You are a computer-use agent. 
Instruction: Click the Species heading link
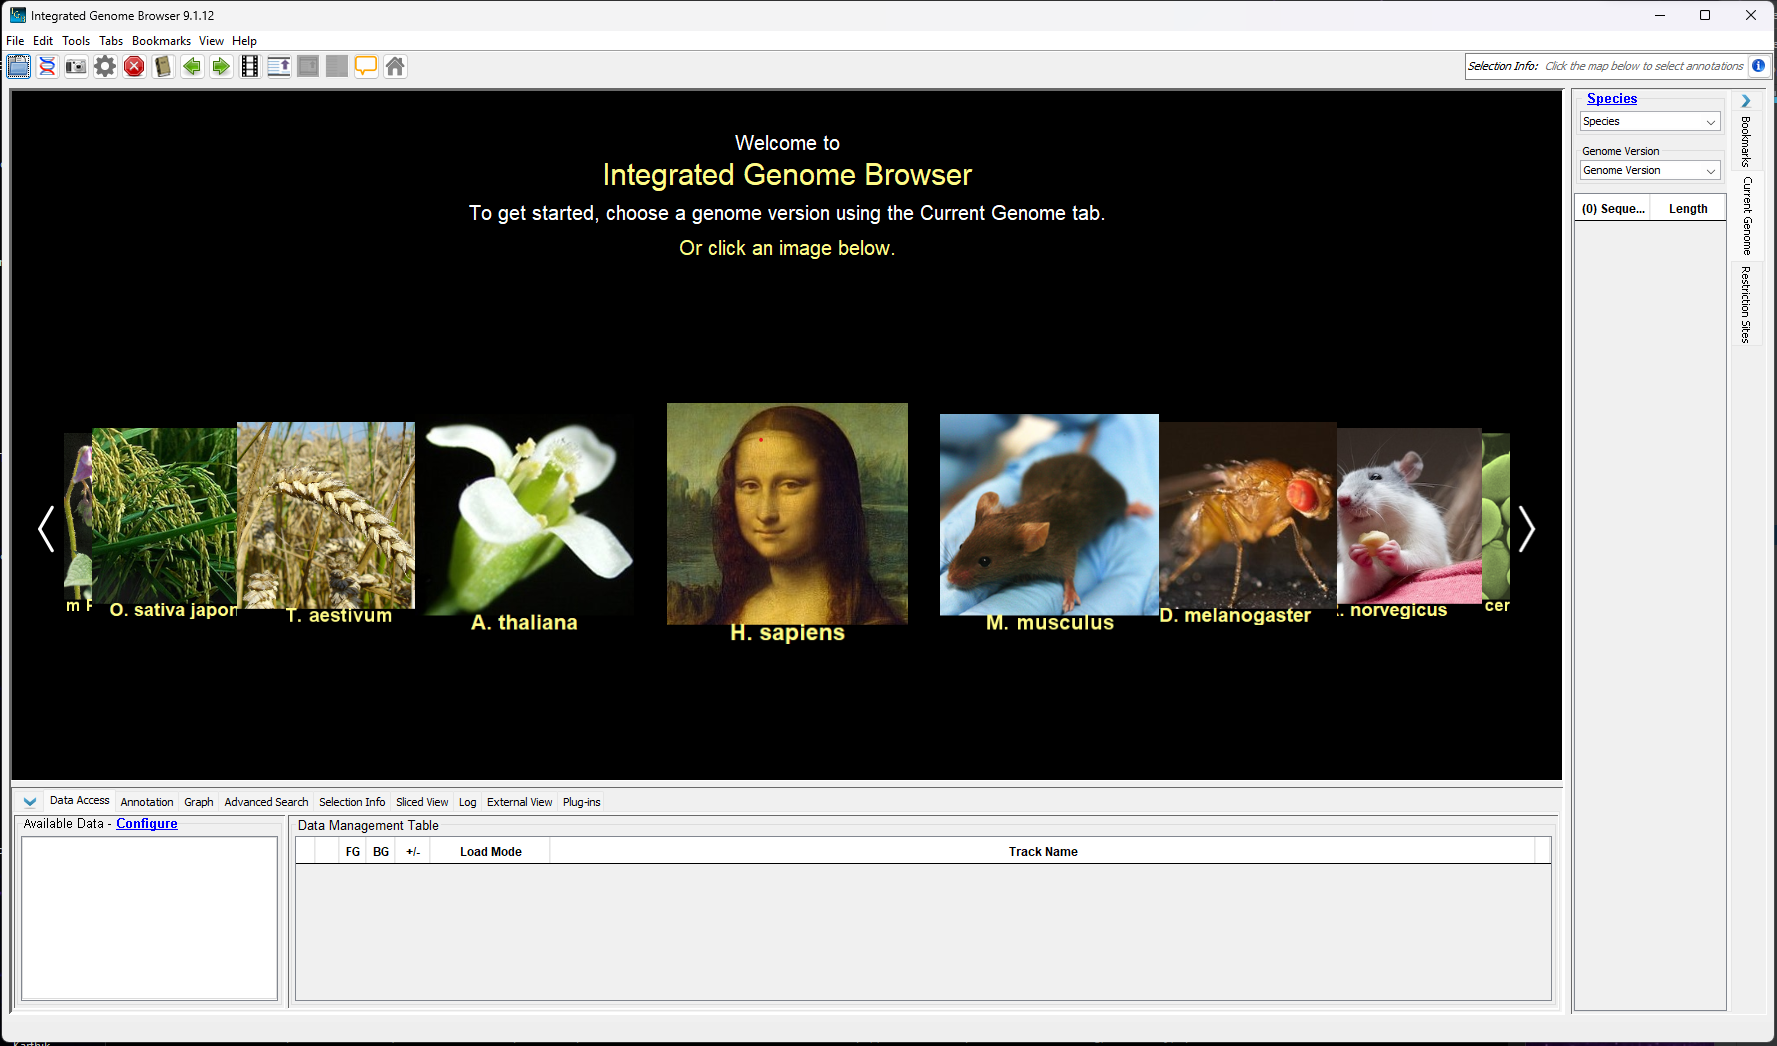coord(1611,99)
